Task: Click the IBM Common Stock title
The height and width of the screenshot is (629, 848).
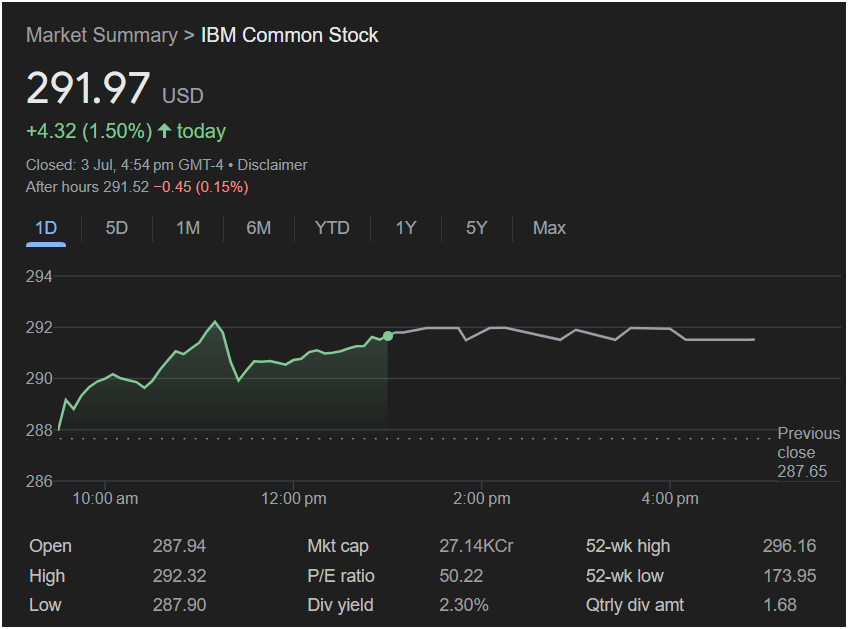Action: (289, 35)
